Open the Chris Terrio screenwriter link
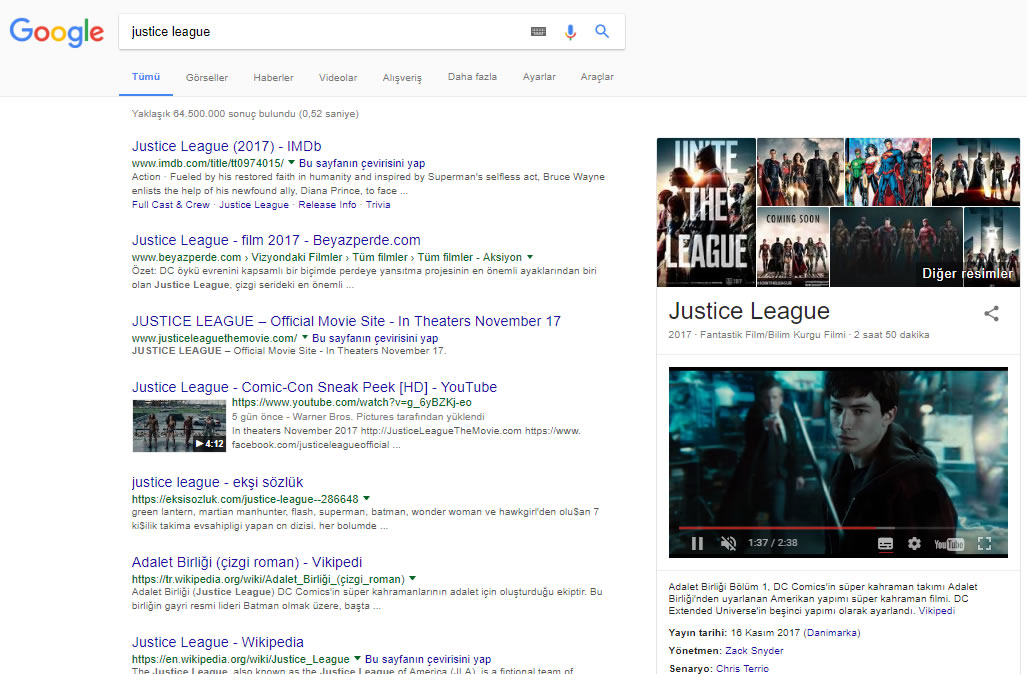 (742, 668)
